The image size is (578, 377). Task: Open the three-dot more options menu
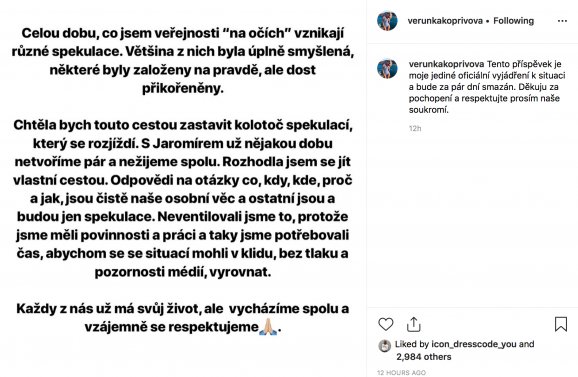[562, 21]
